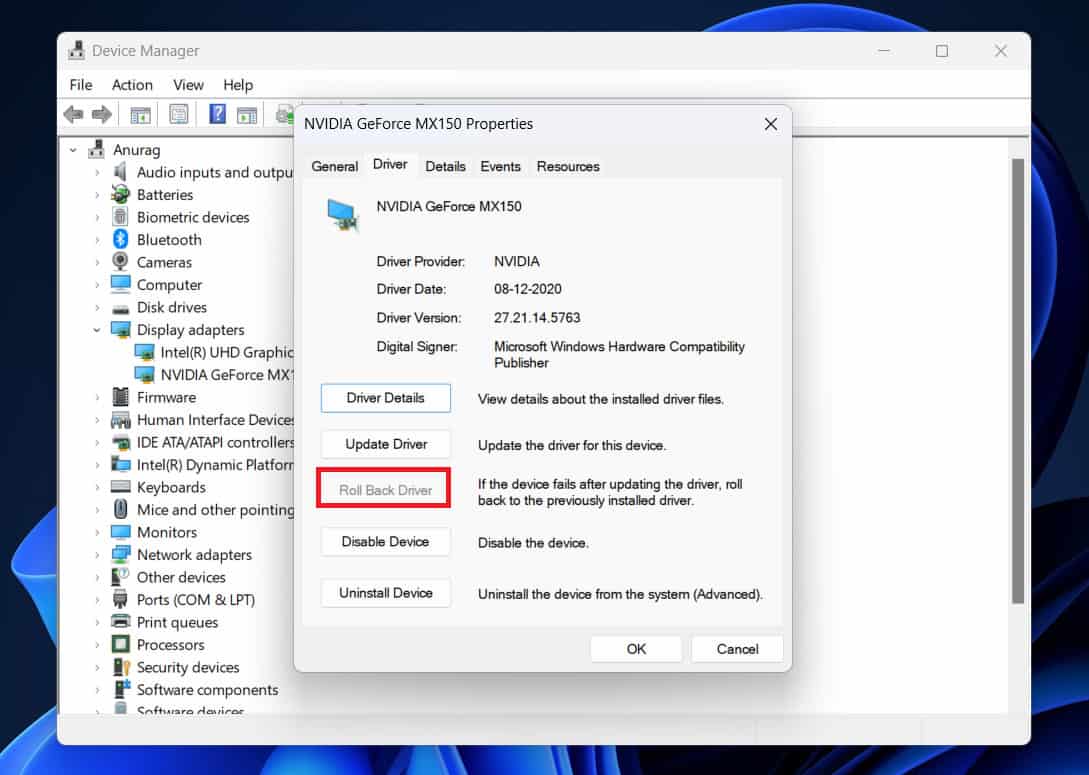The width and height of the screenshot is (1089, 775).
Task: Open the Help menu
Action: click(238, 85)
